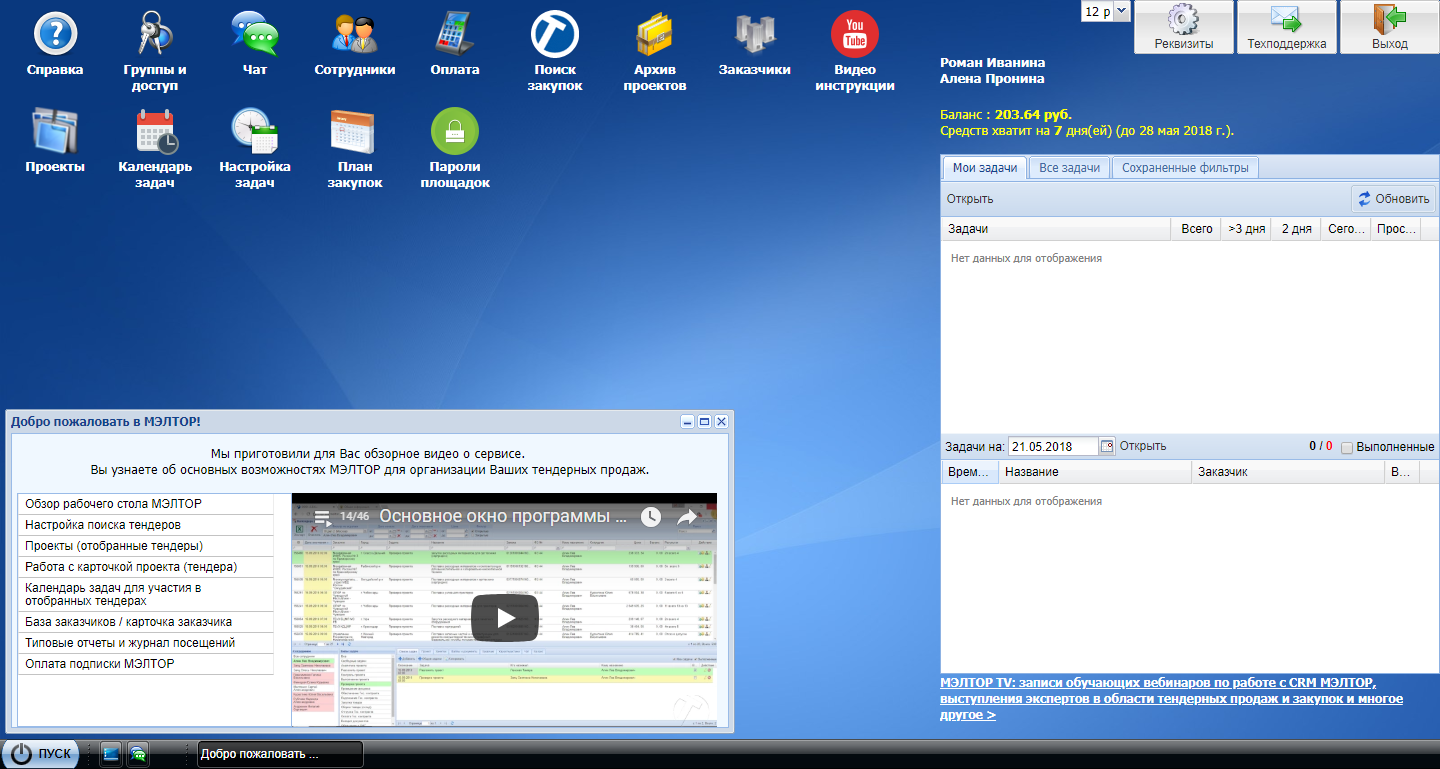Click the task date input field
This screenshot has width=1440, height=769.
pyautogui.click(x=1053, y=447)
